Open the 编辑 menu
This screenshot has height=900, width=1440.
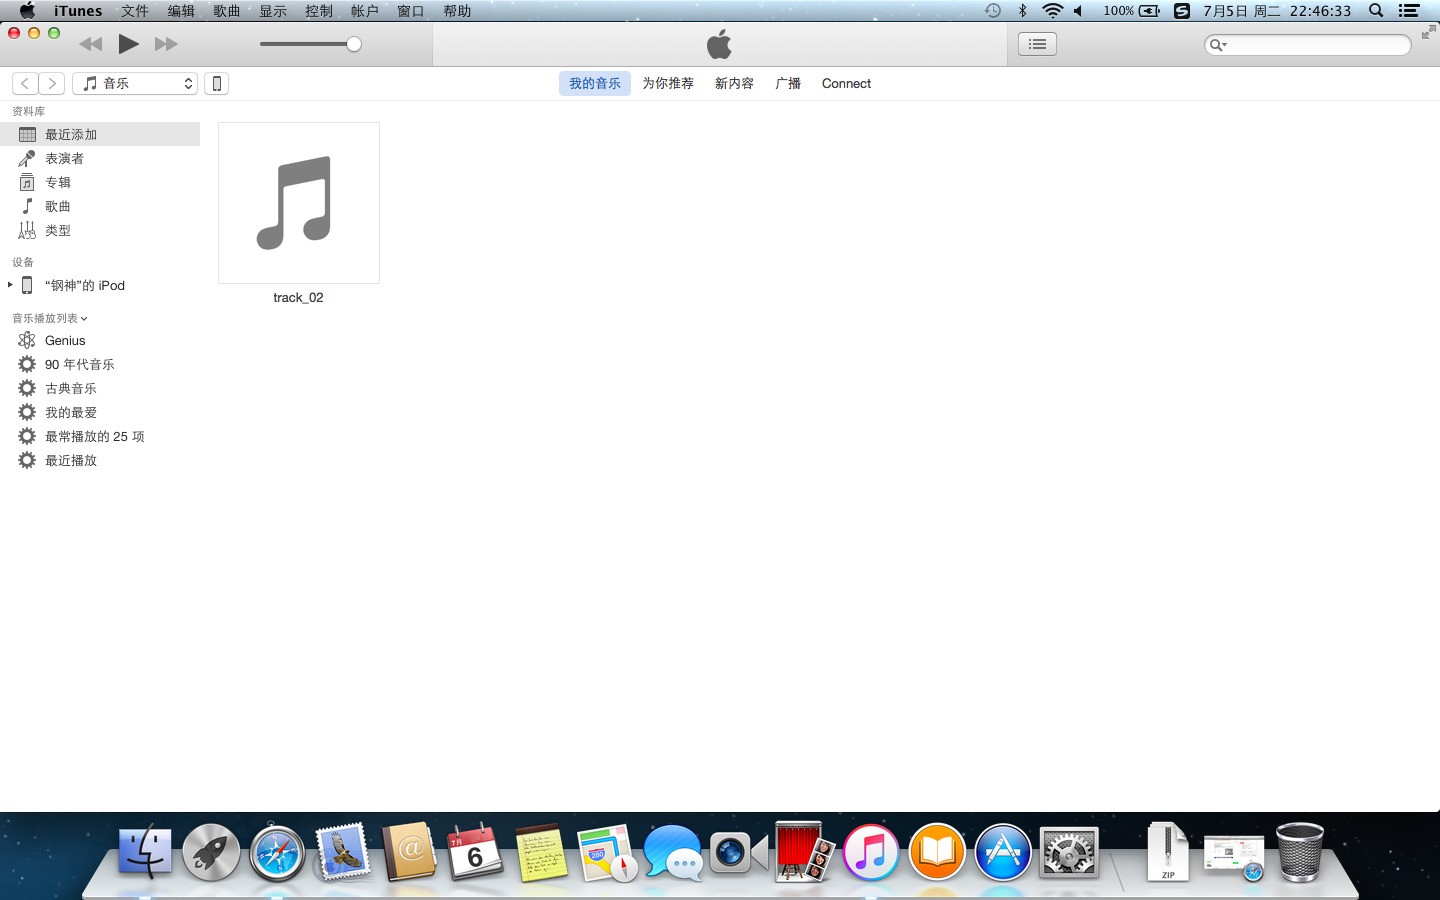coord(181,11)
